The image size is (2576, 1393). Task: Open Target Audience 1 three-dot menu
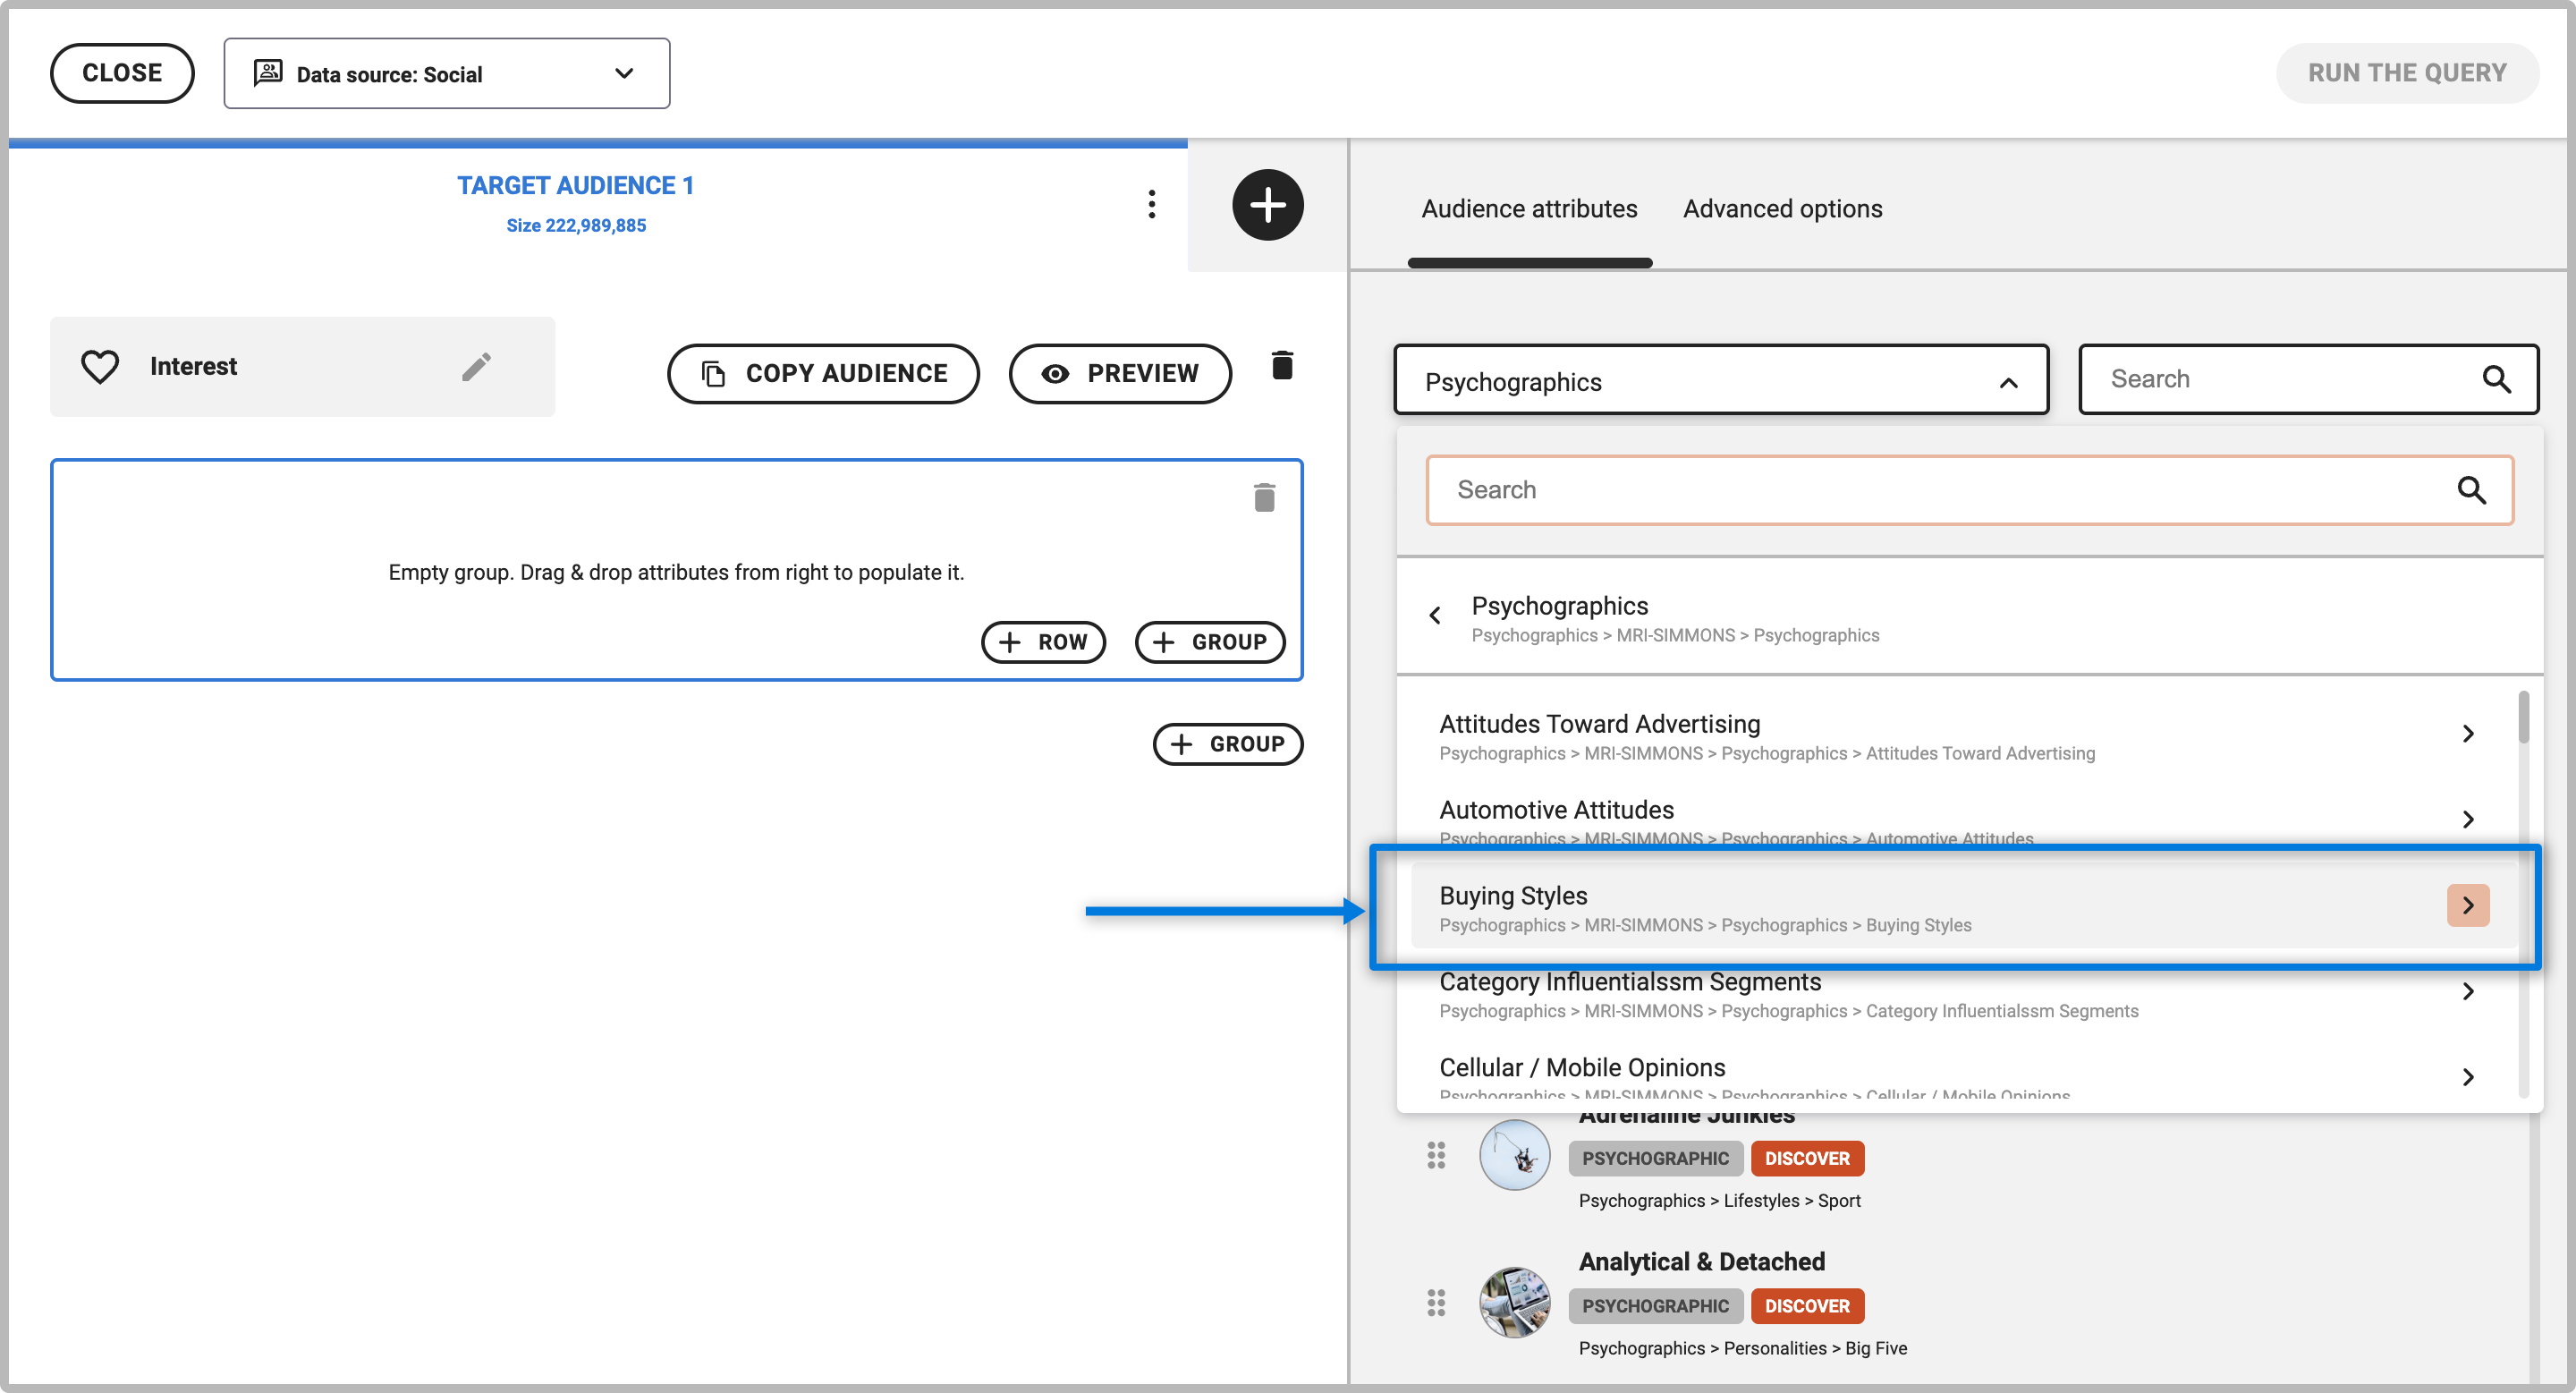(1151, 204)
